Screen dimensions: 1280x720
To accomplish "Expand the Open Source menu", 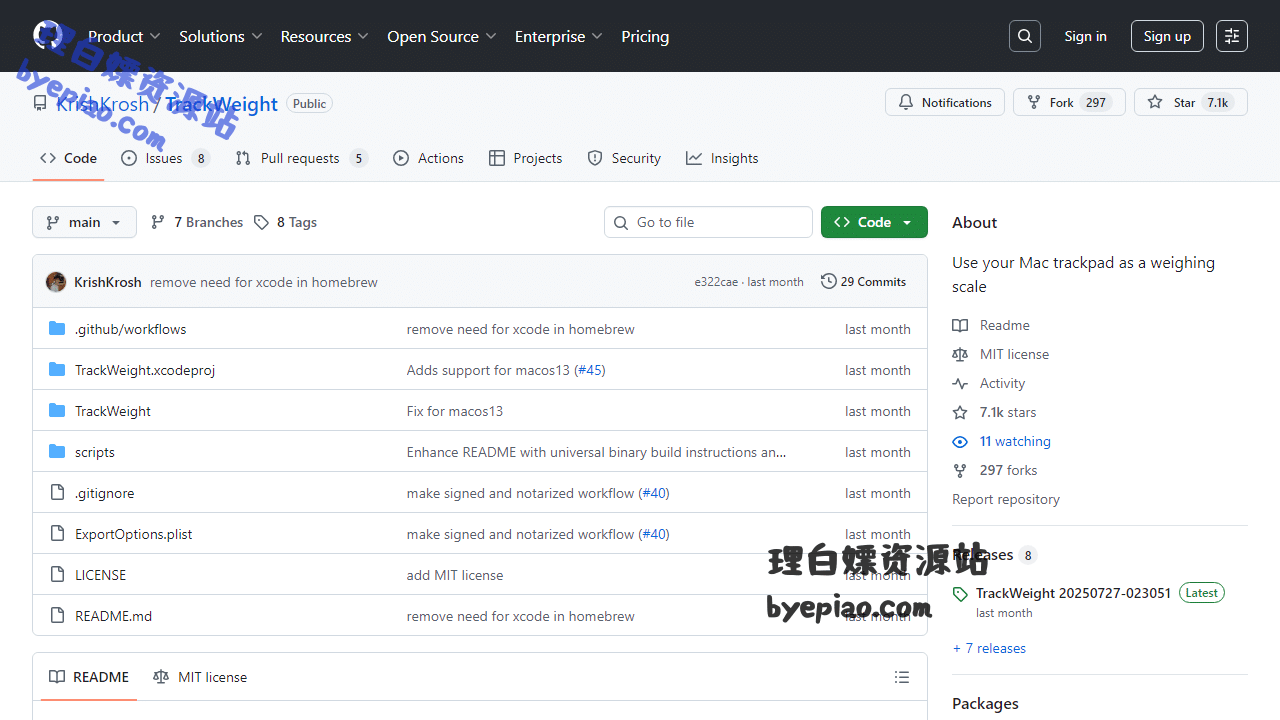I will (442, 36).
